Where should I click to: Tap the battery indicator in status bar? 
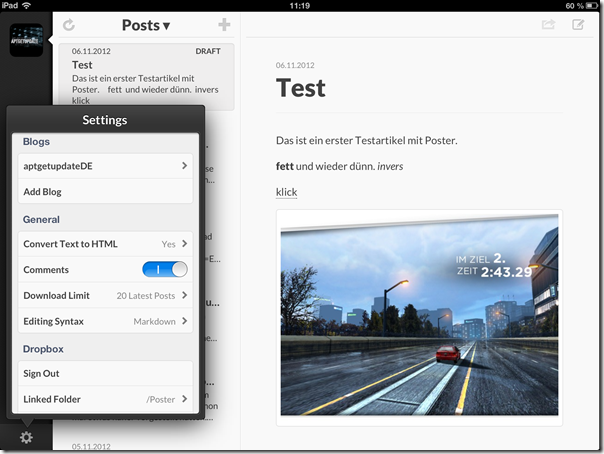(x=590, y=5)
